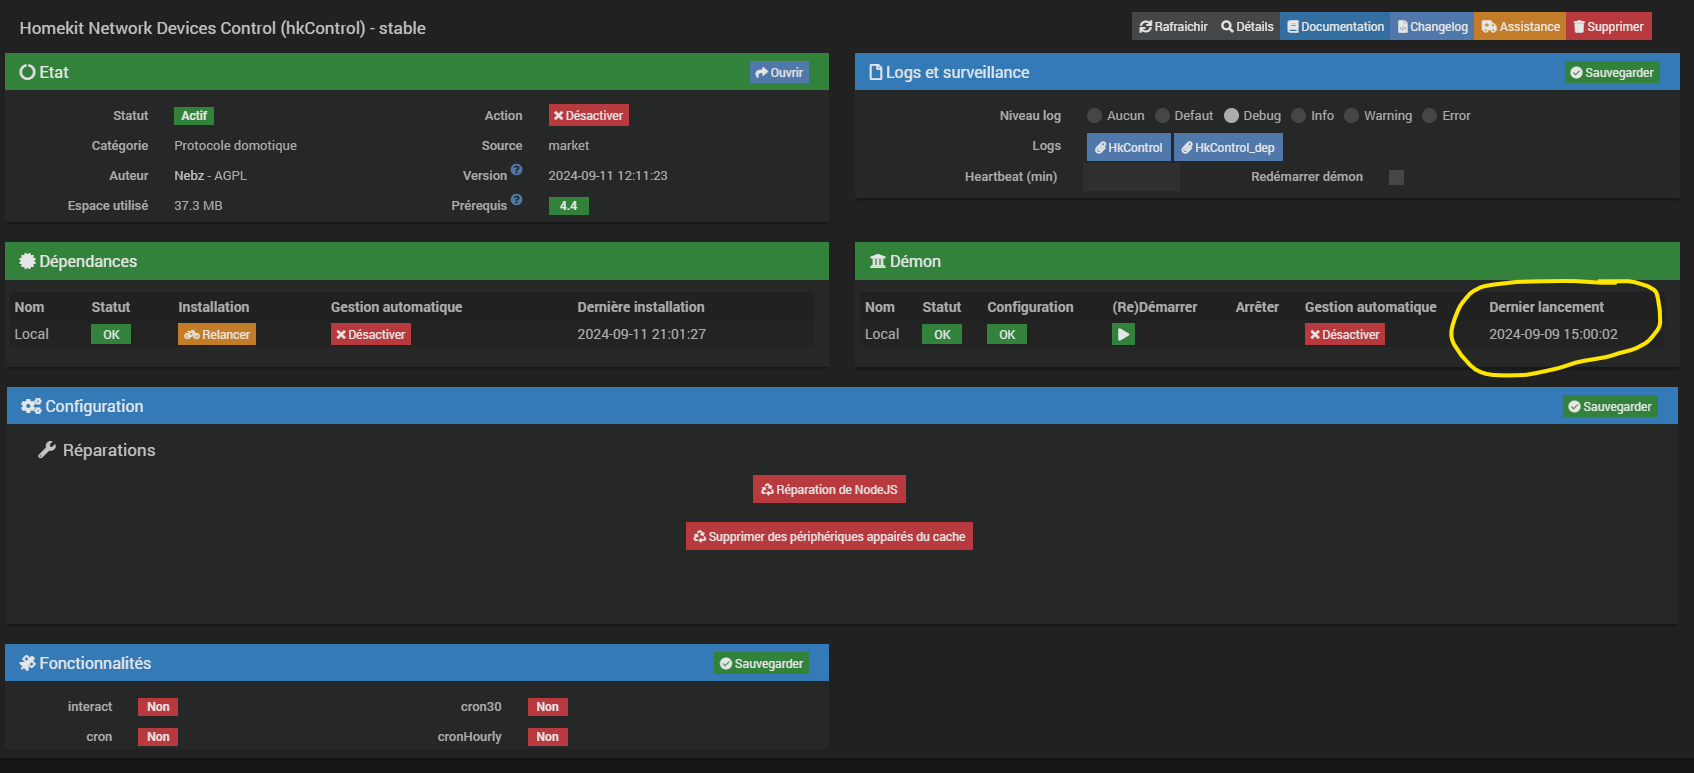
Task: View the Changelog
Action: coord(1432,27)
